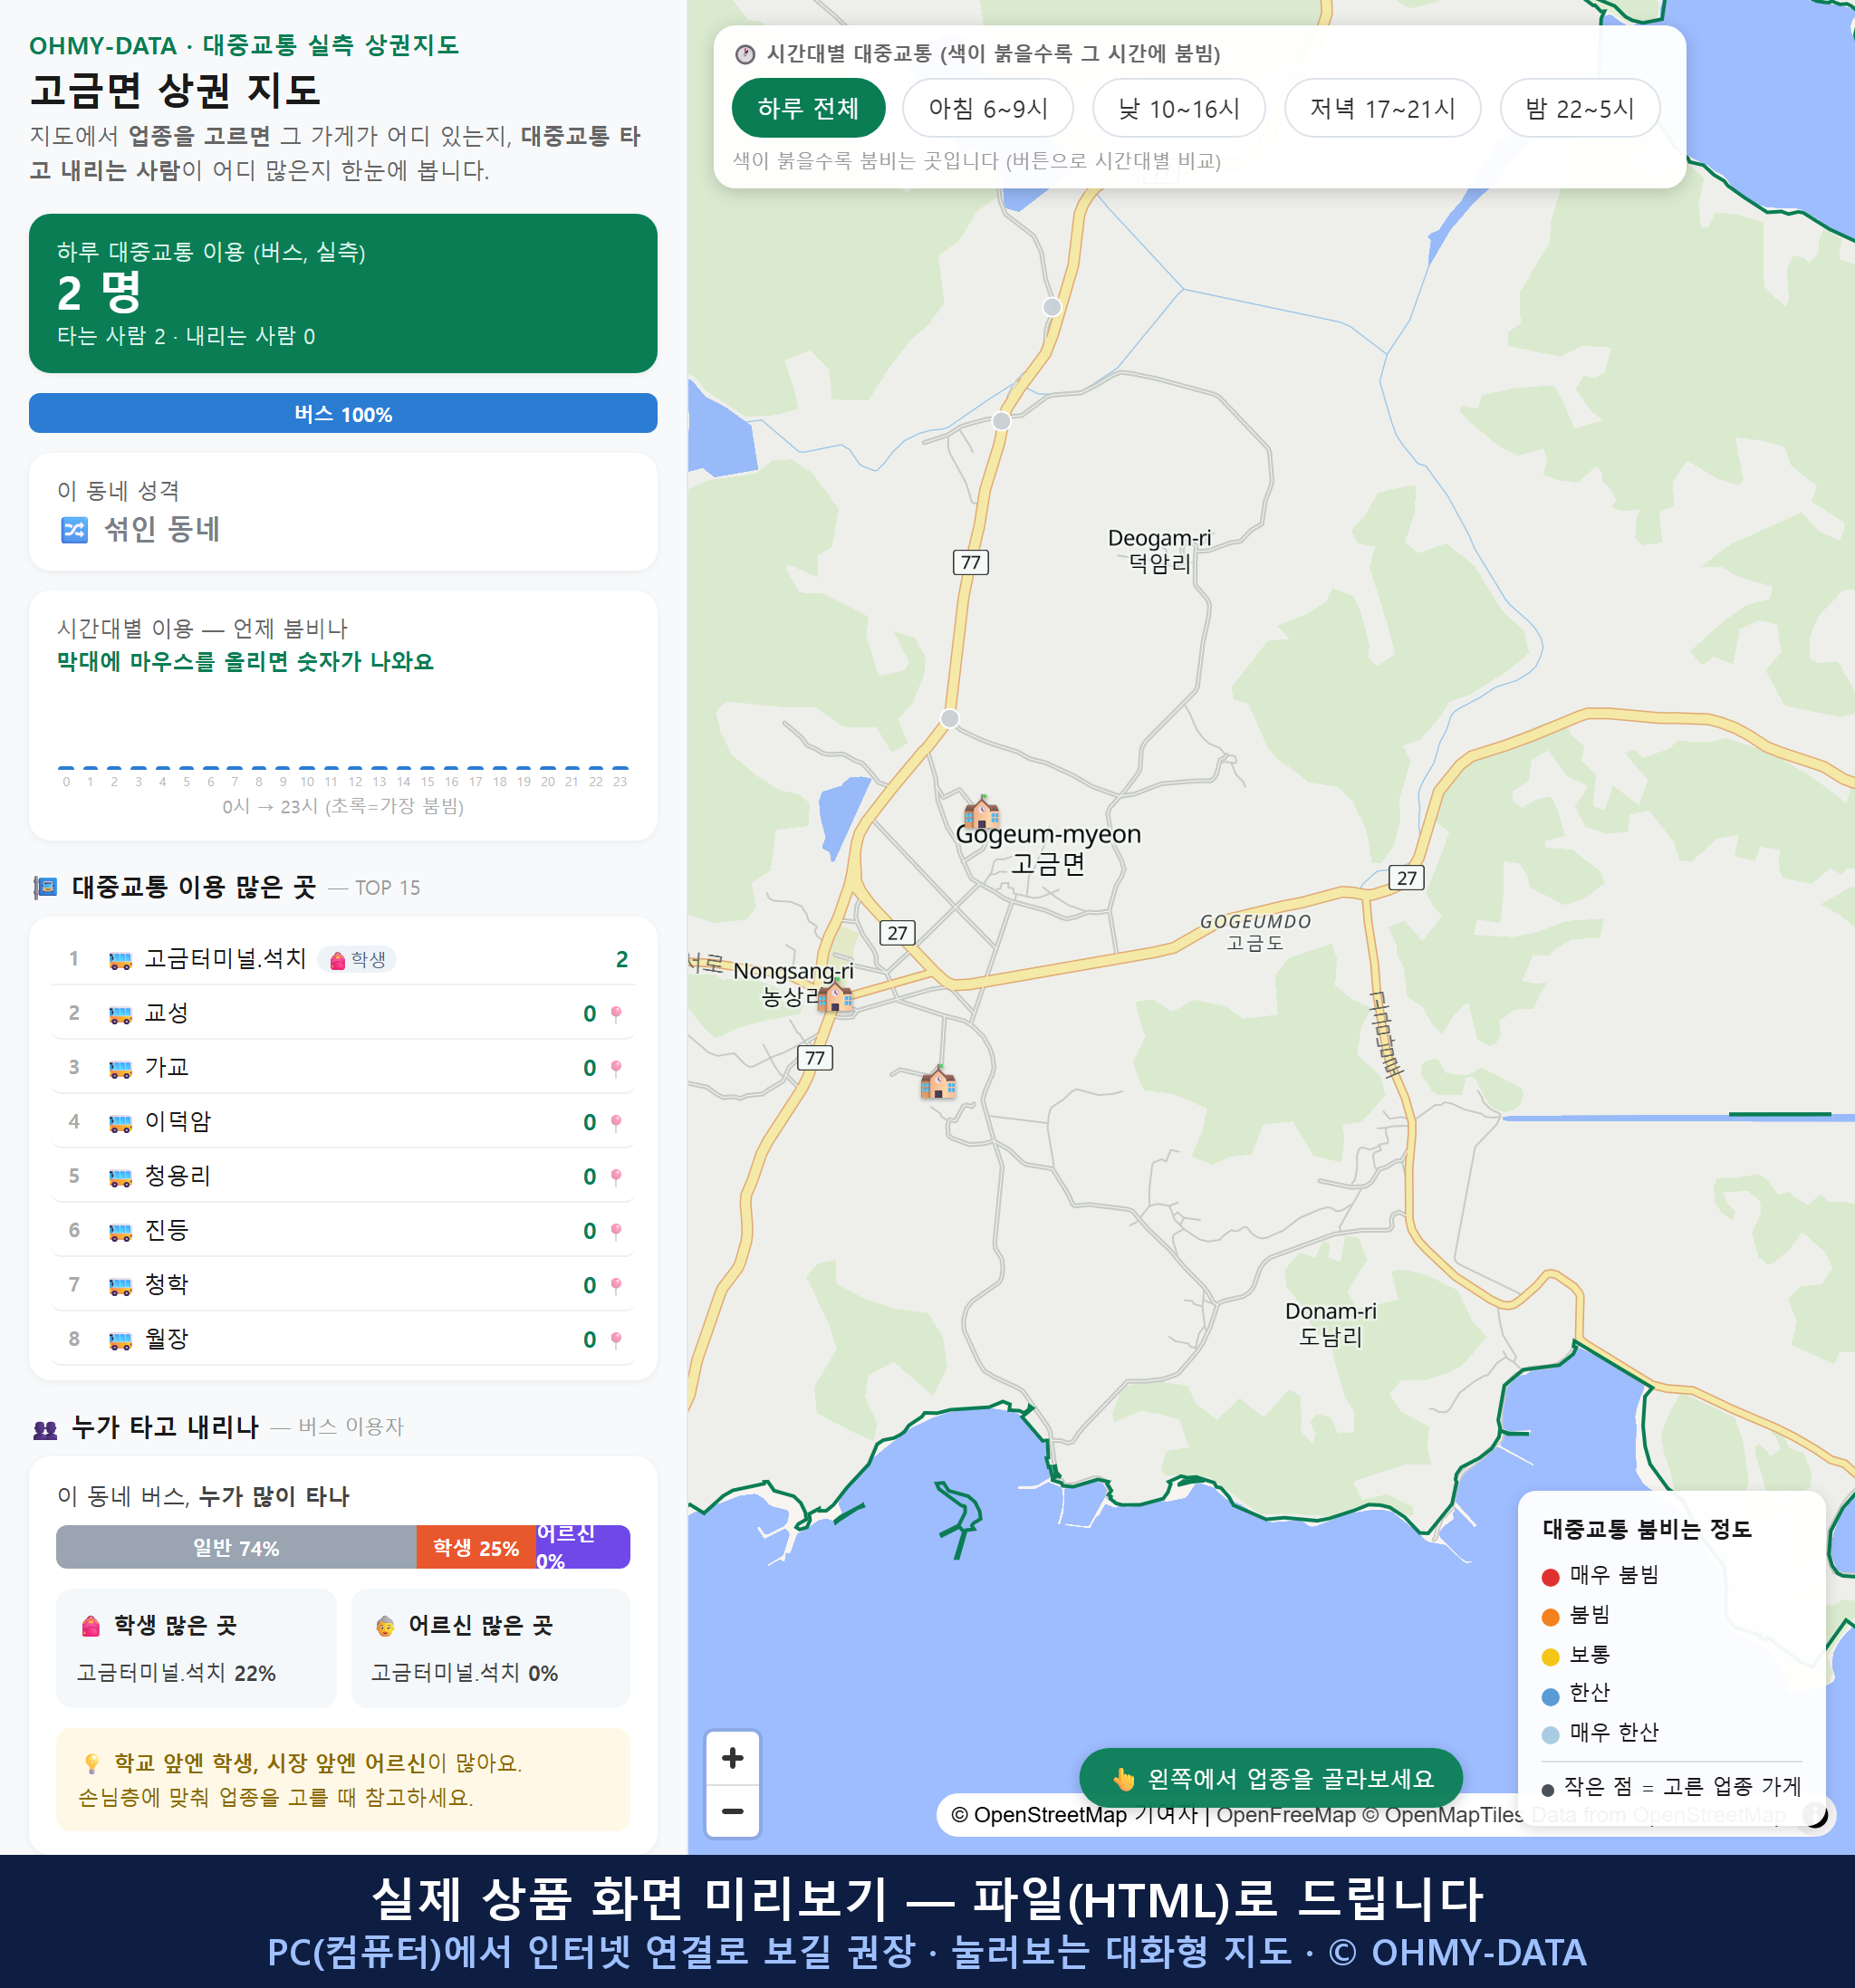1855x1988 pixels.
Task: Locate 청학 using its map pin icon
Action: tap(616, 1285)
